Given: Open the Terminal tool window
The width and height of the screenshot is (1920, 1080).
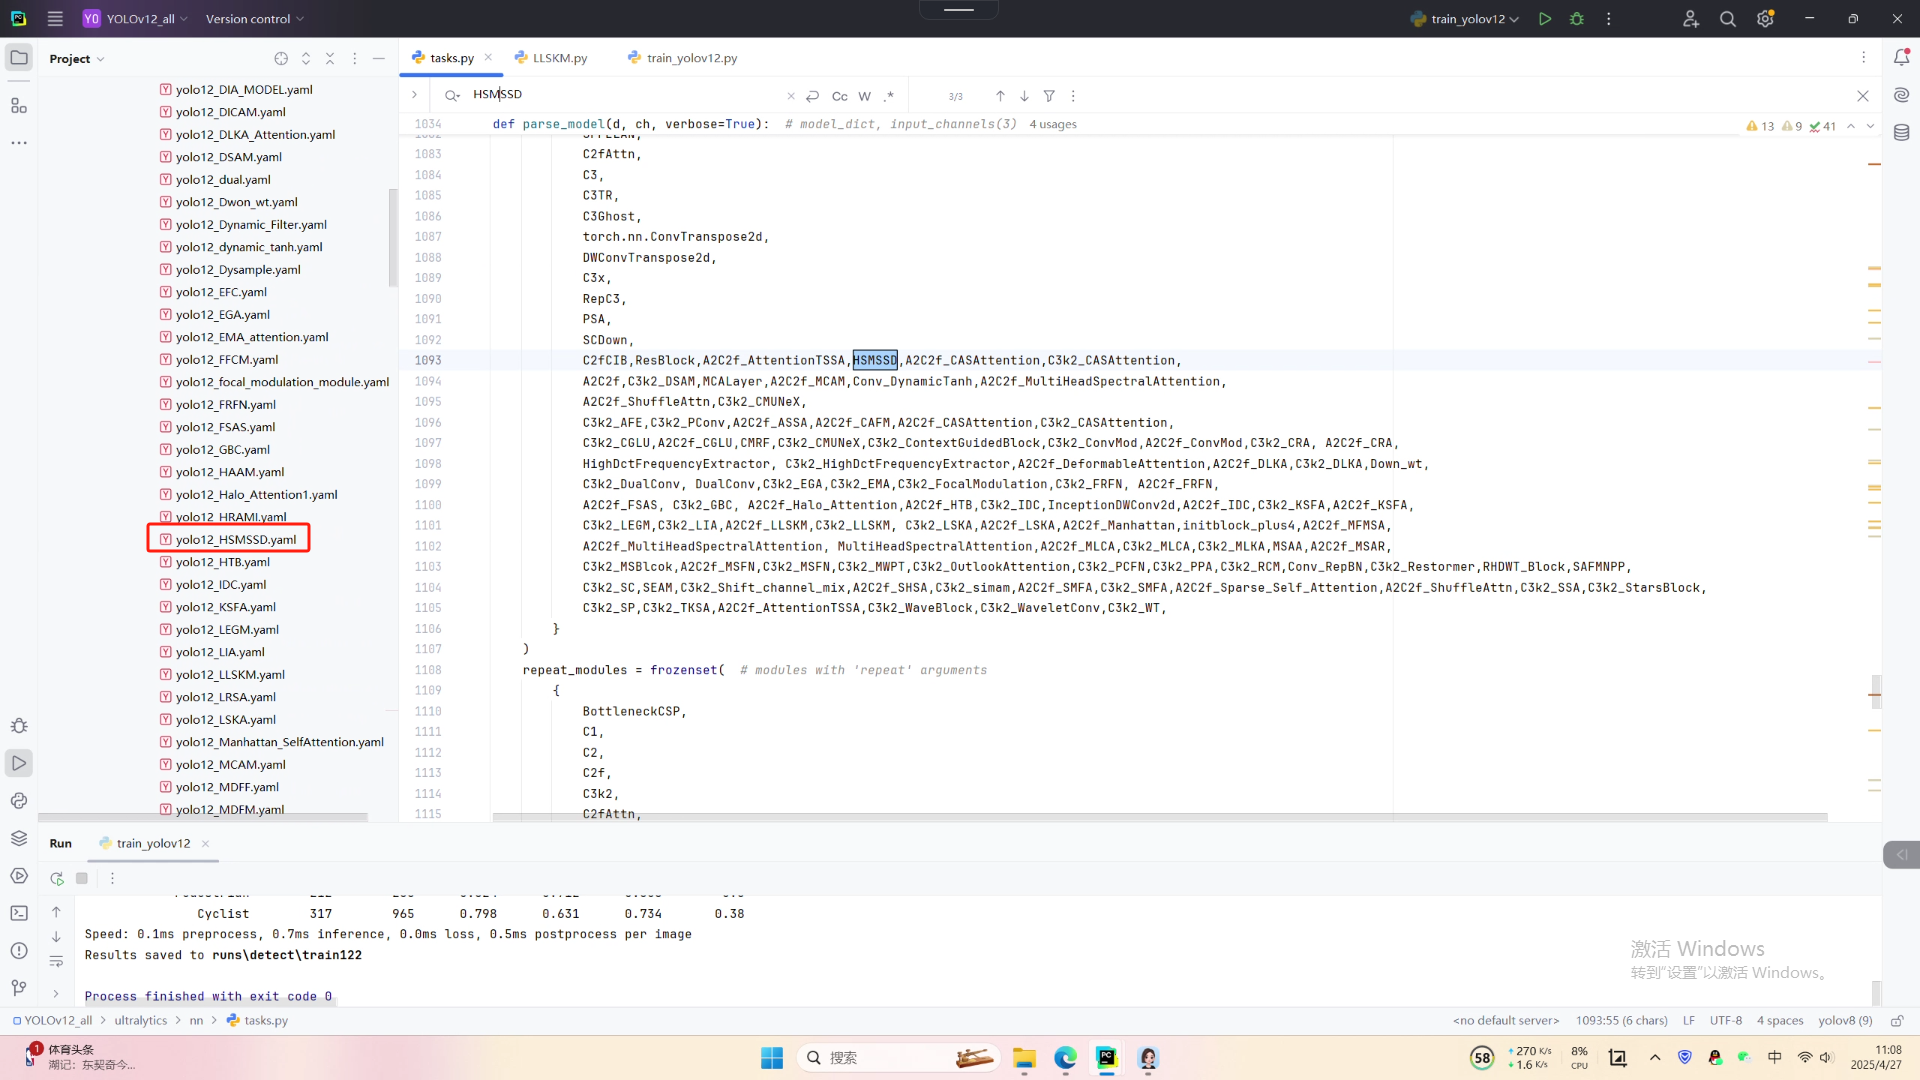Looking at the screenshot, I should point(19,913).
